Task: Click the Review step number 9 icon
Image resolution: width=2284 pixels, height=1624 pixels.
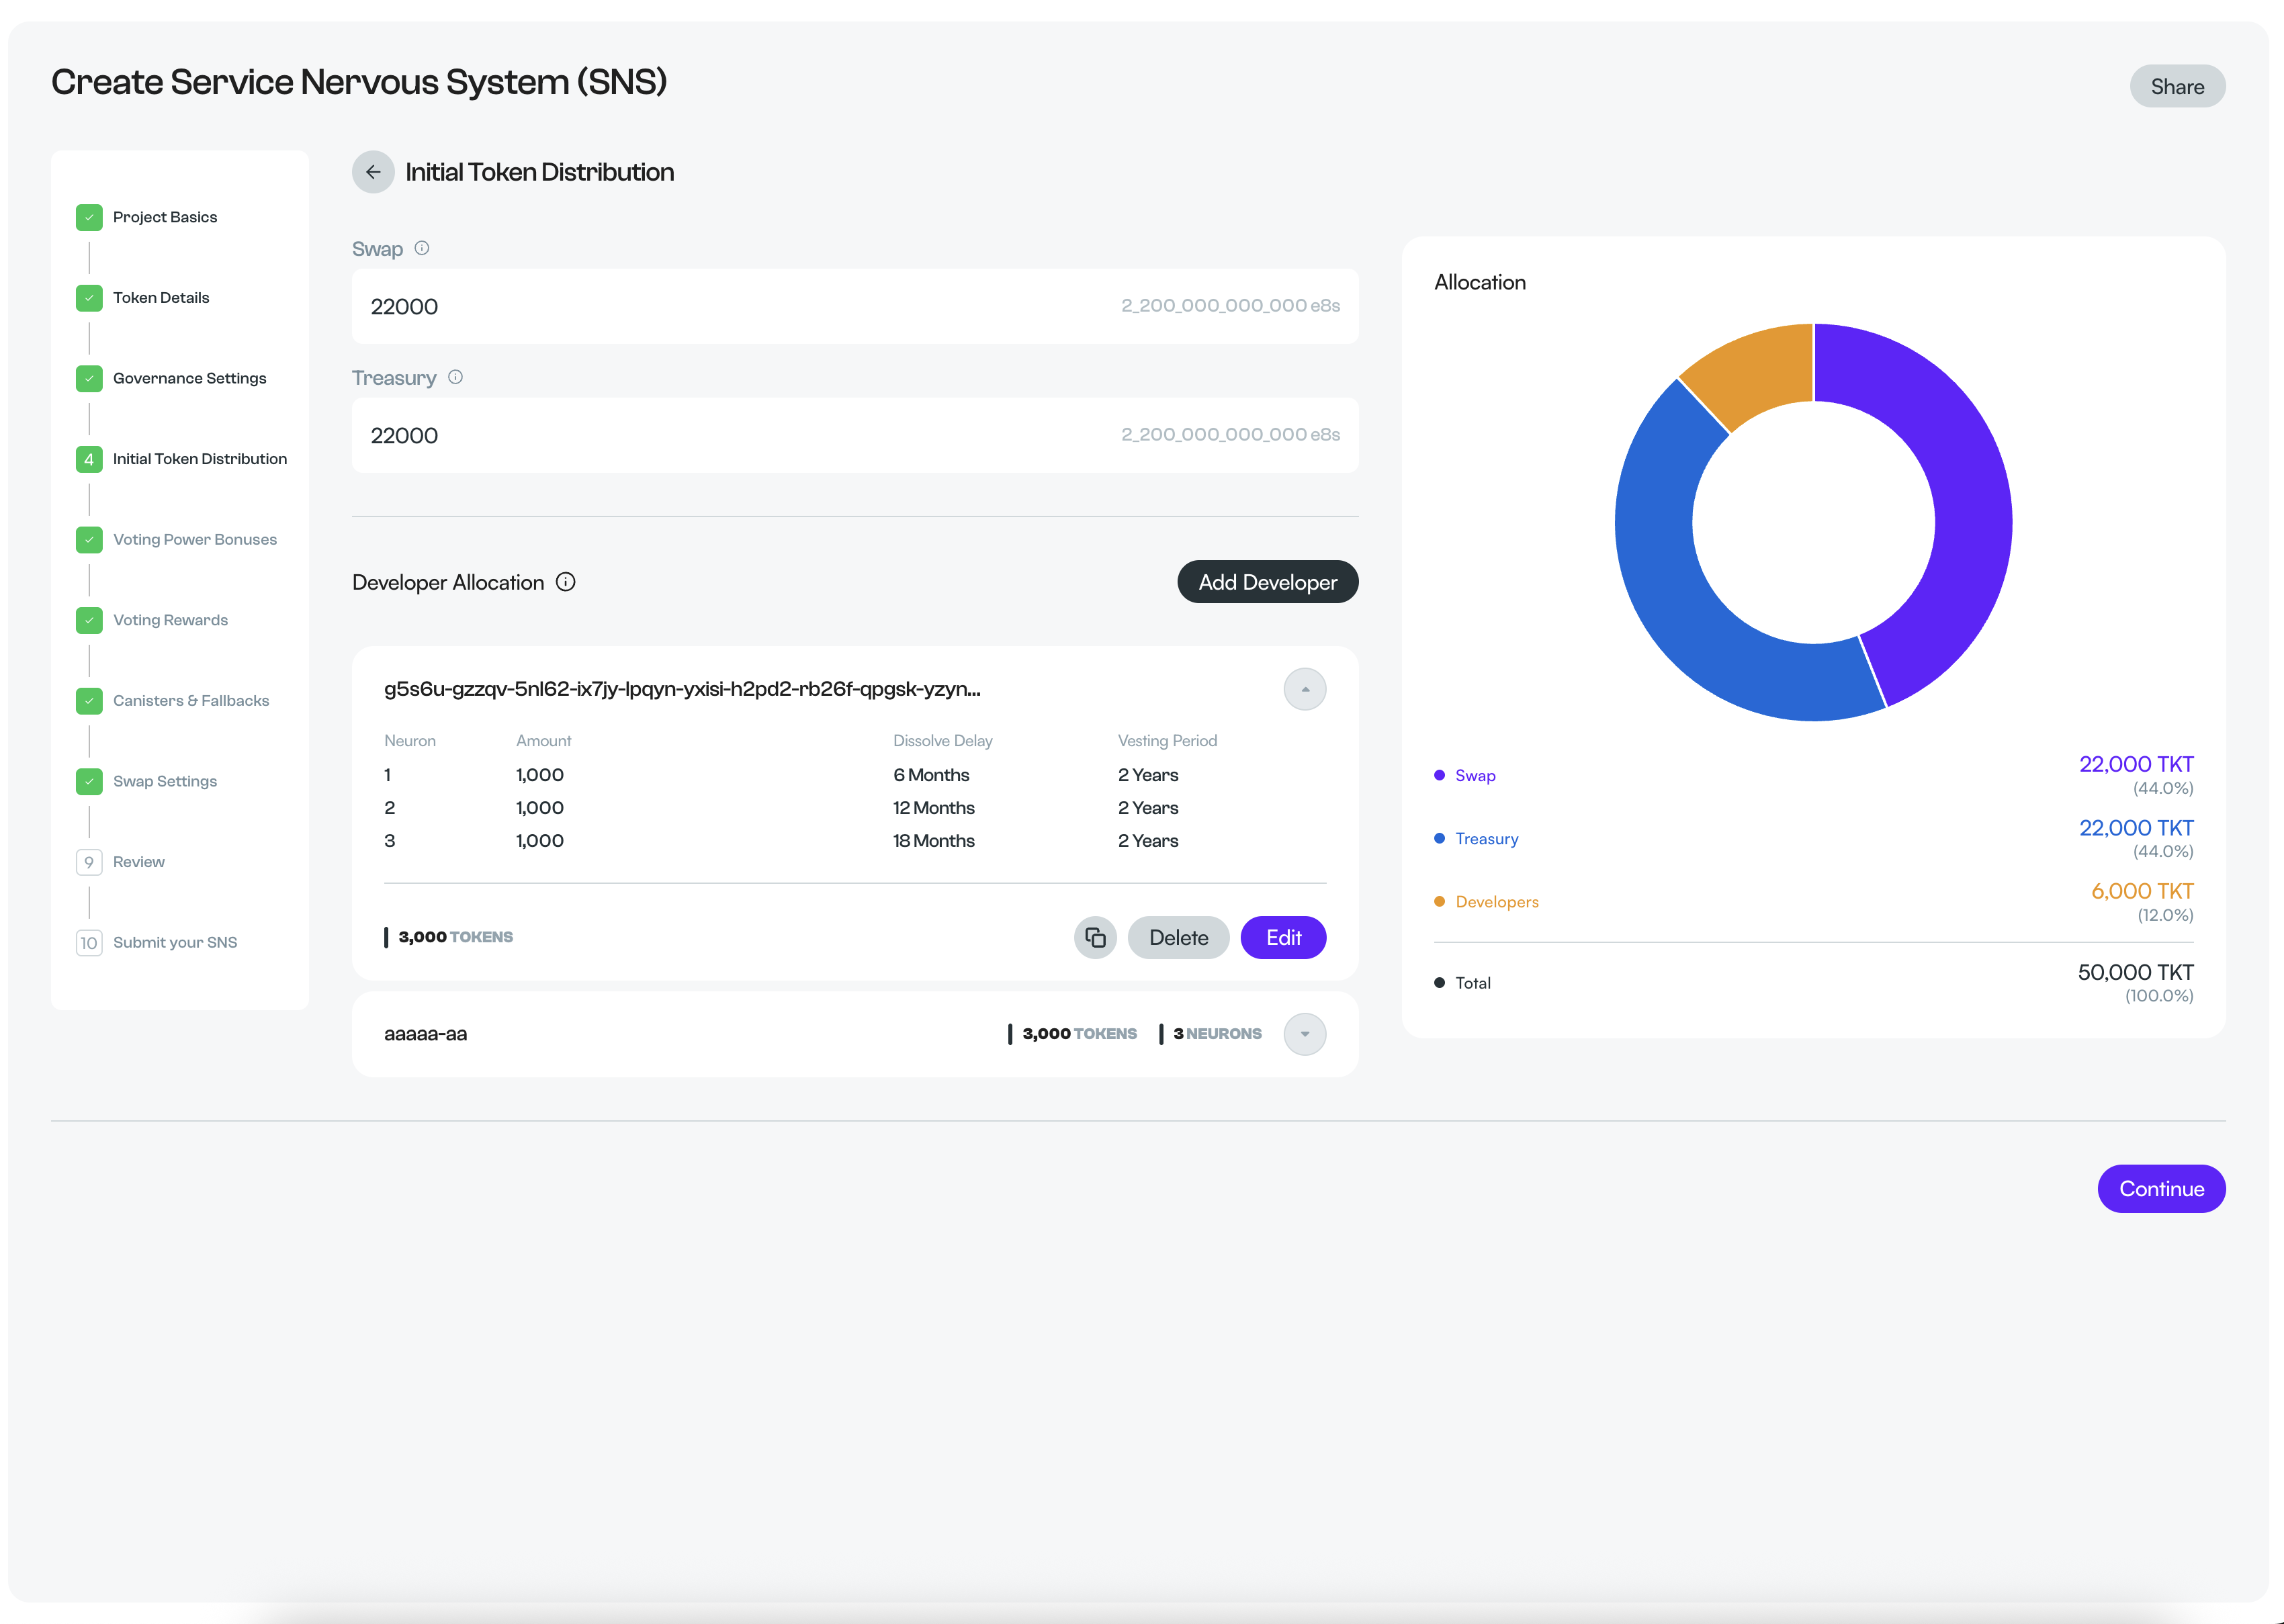Action: click(89, 862)
